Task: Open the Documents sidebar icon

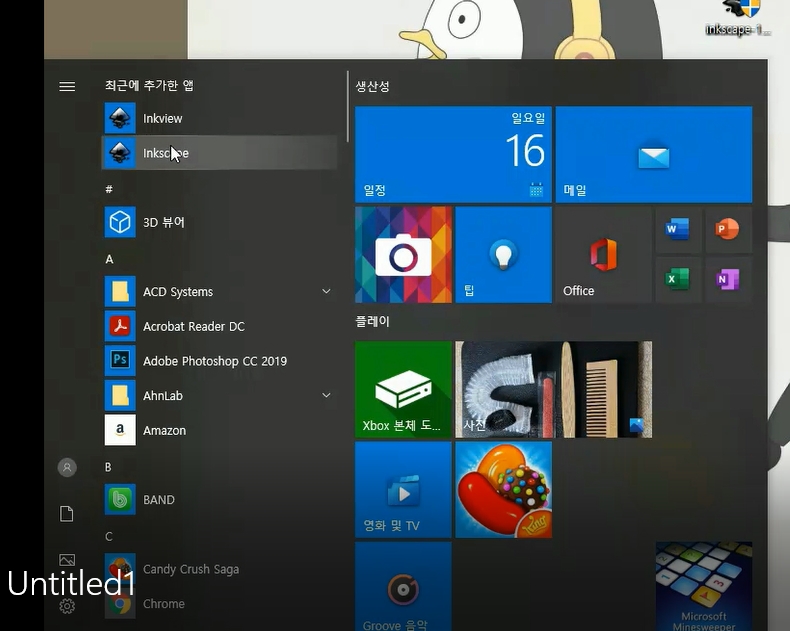Action: [x=67, y=514]
